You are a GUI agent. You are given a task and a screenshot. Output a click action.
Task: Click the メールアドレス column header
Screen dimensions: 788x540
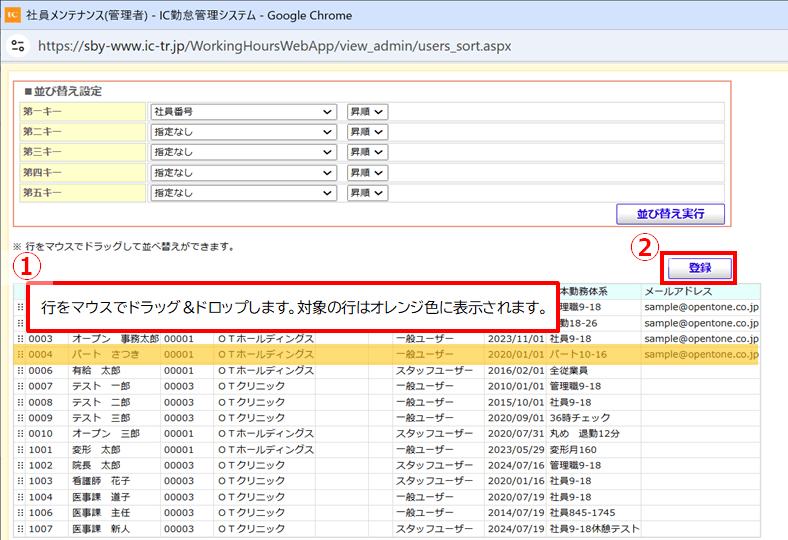pyautogui.click(x=678, y=291)
